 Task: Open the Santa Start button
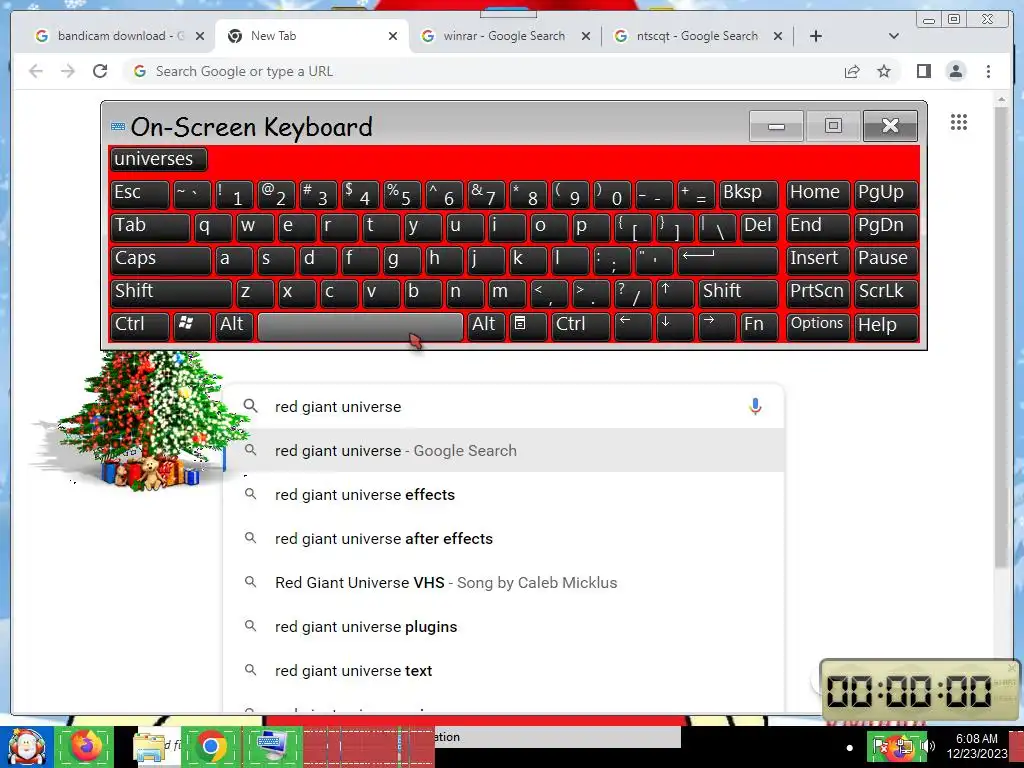coord(25,747)
